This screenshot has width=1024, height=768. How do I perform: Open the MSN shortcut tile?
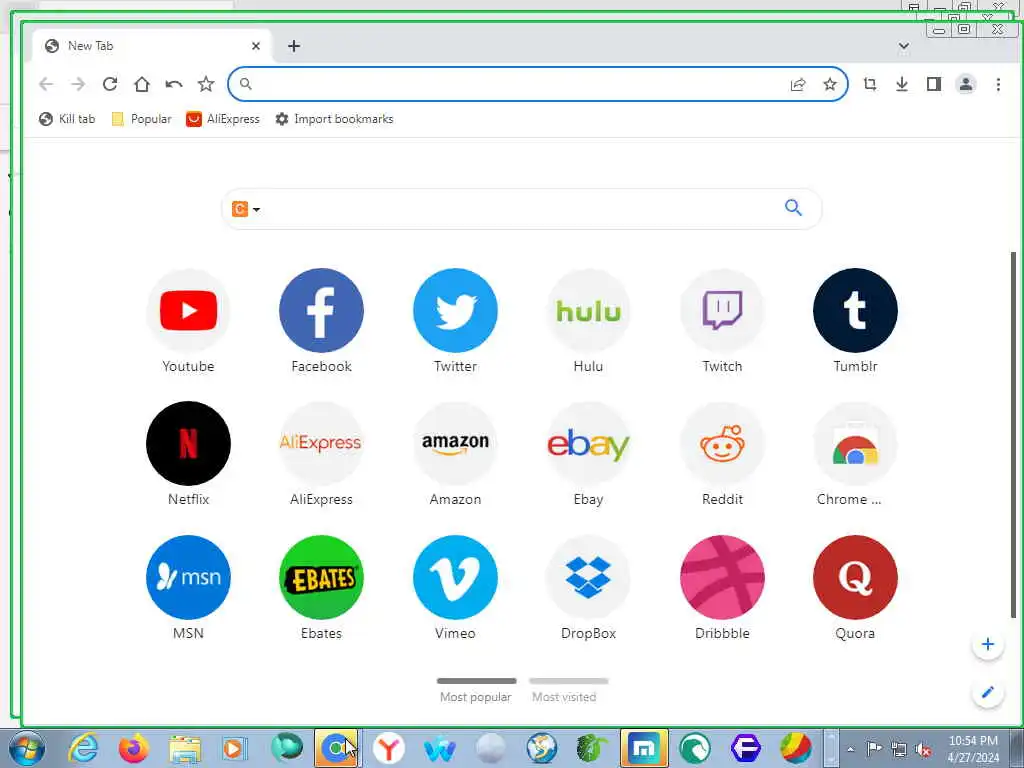188,588
